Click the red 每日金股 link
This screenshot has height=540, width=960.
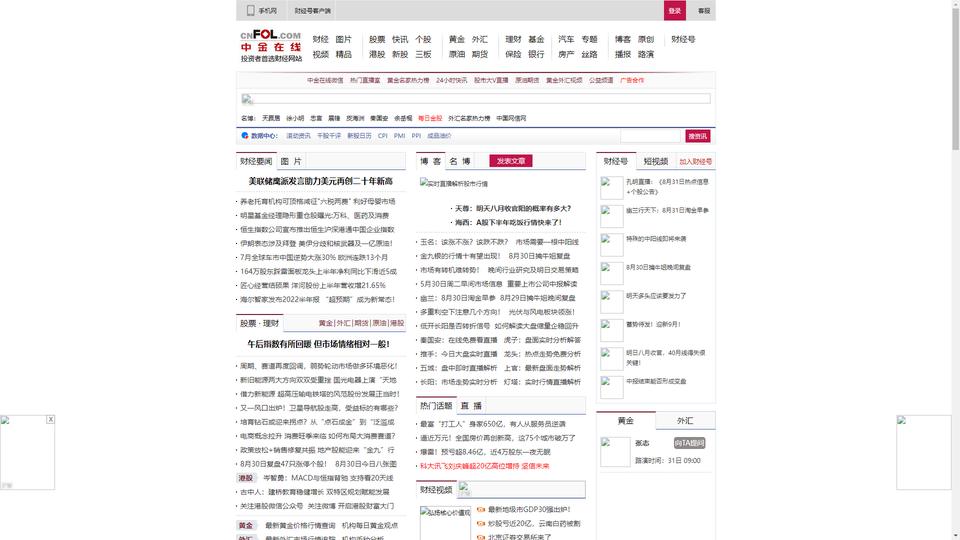coord(430,118)
